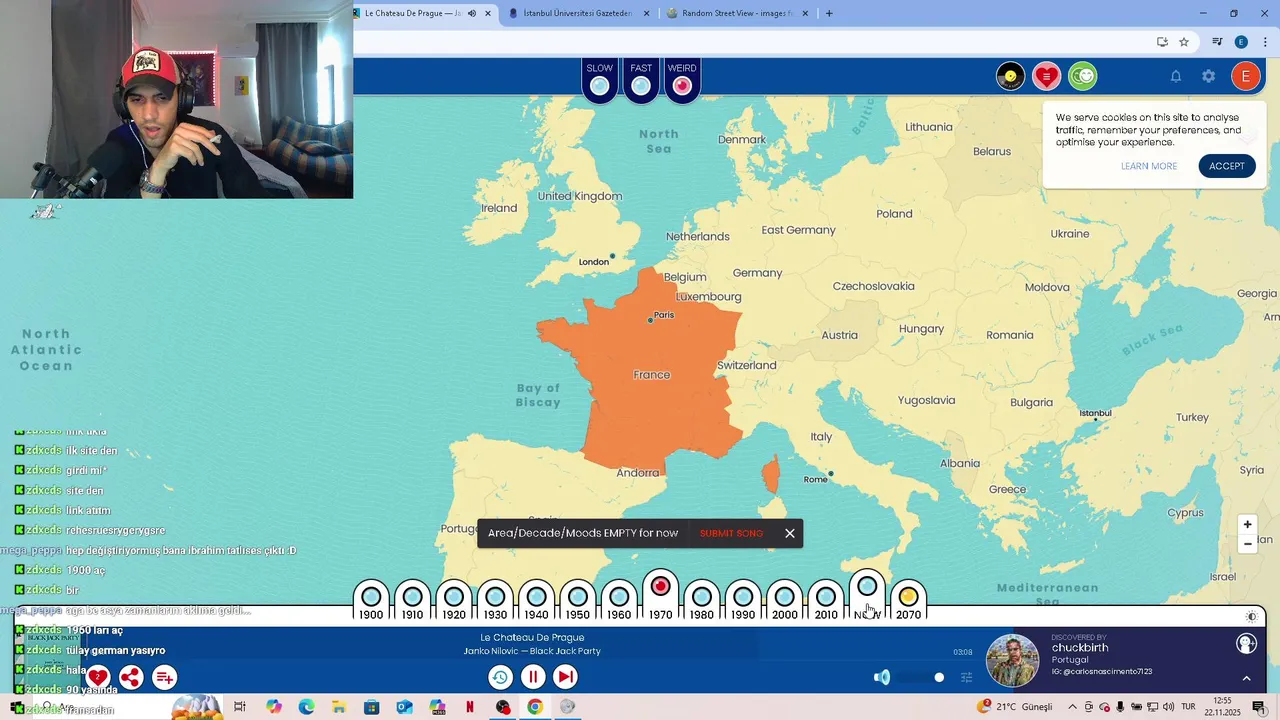Viewport: 1280px width, 720px height.
Task: Show hidden system tray icons
Action: [x=1072, y=707]
